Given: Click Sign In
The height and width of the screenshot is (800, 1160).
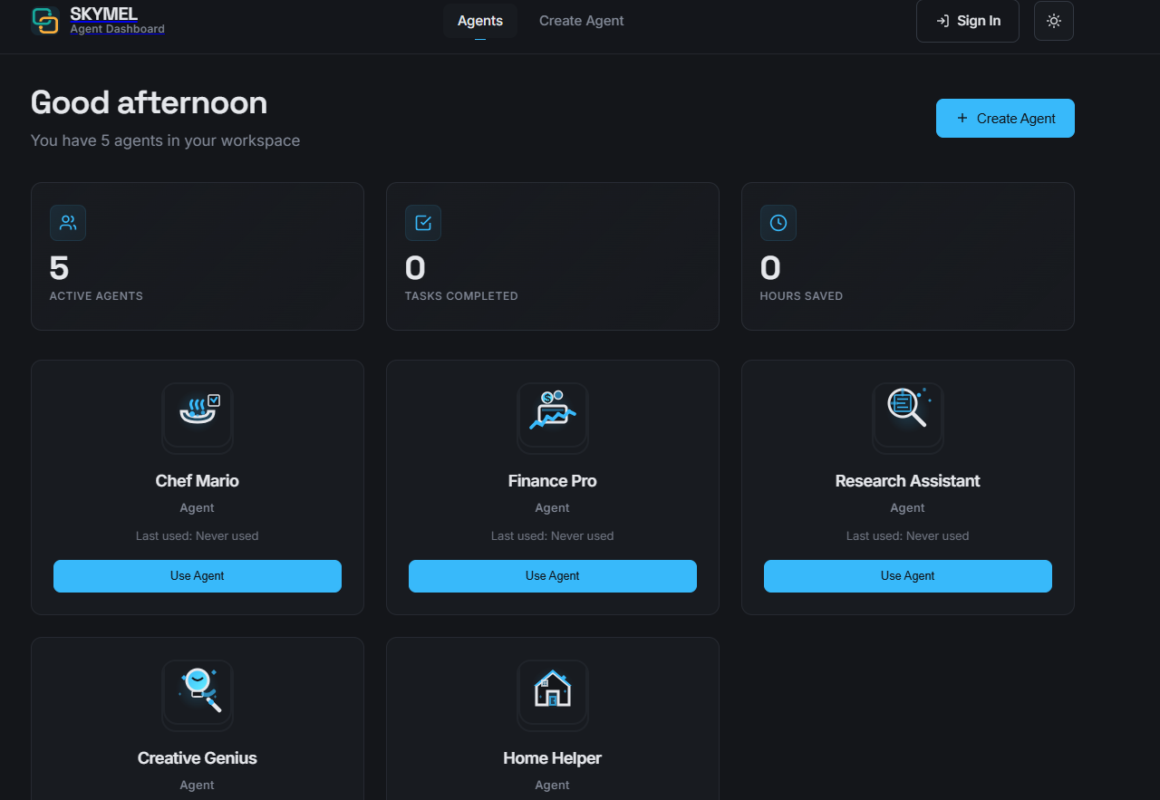Looking at the screenshot, I should [x=967, y=20].
